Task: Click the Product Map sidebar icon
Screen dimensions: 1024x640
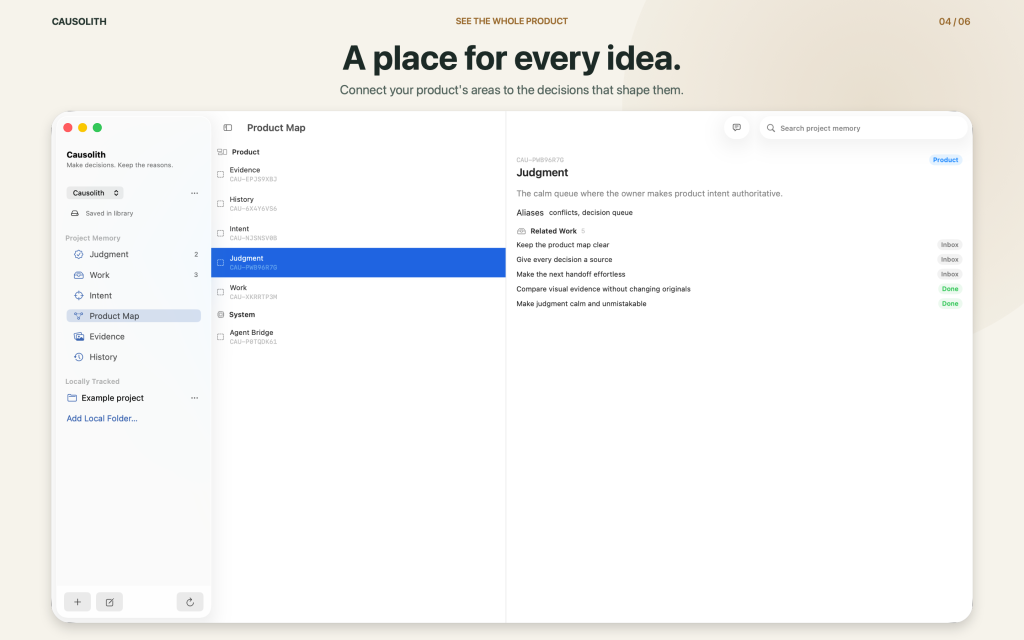Action: [x=78, y=315]
